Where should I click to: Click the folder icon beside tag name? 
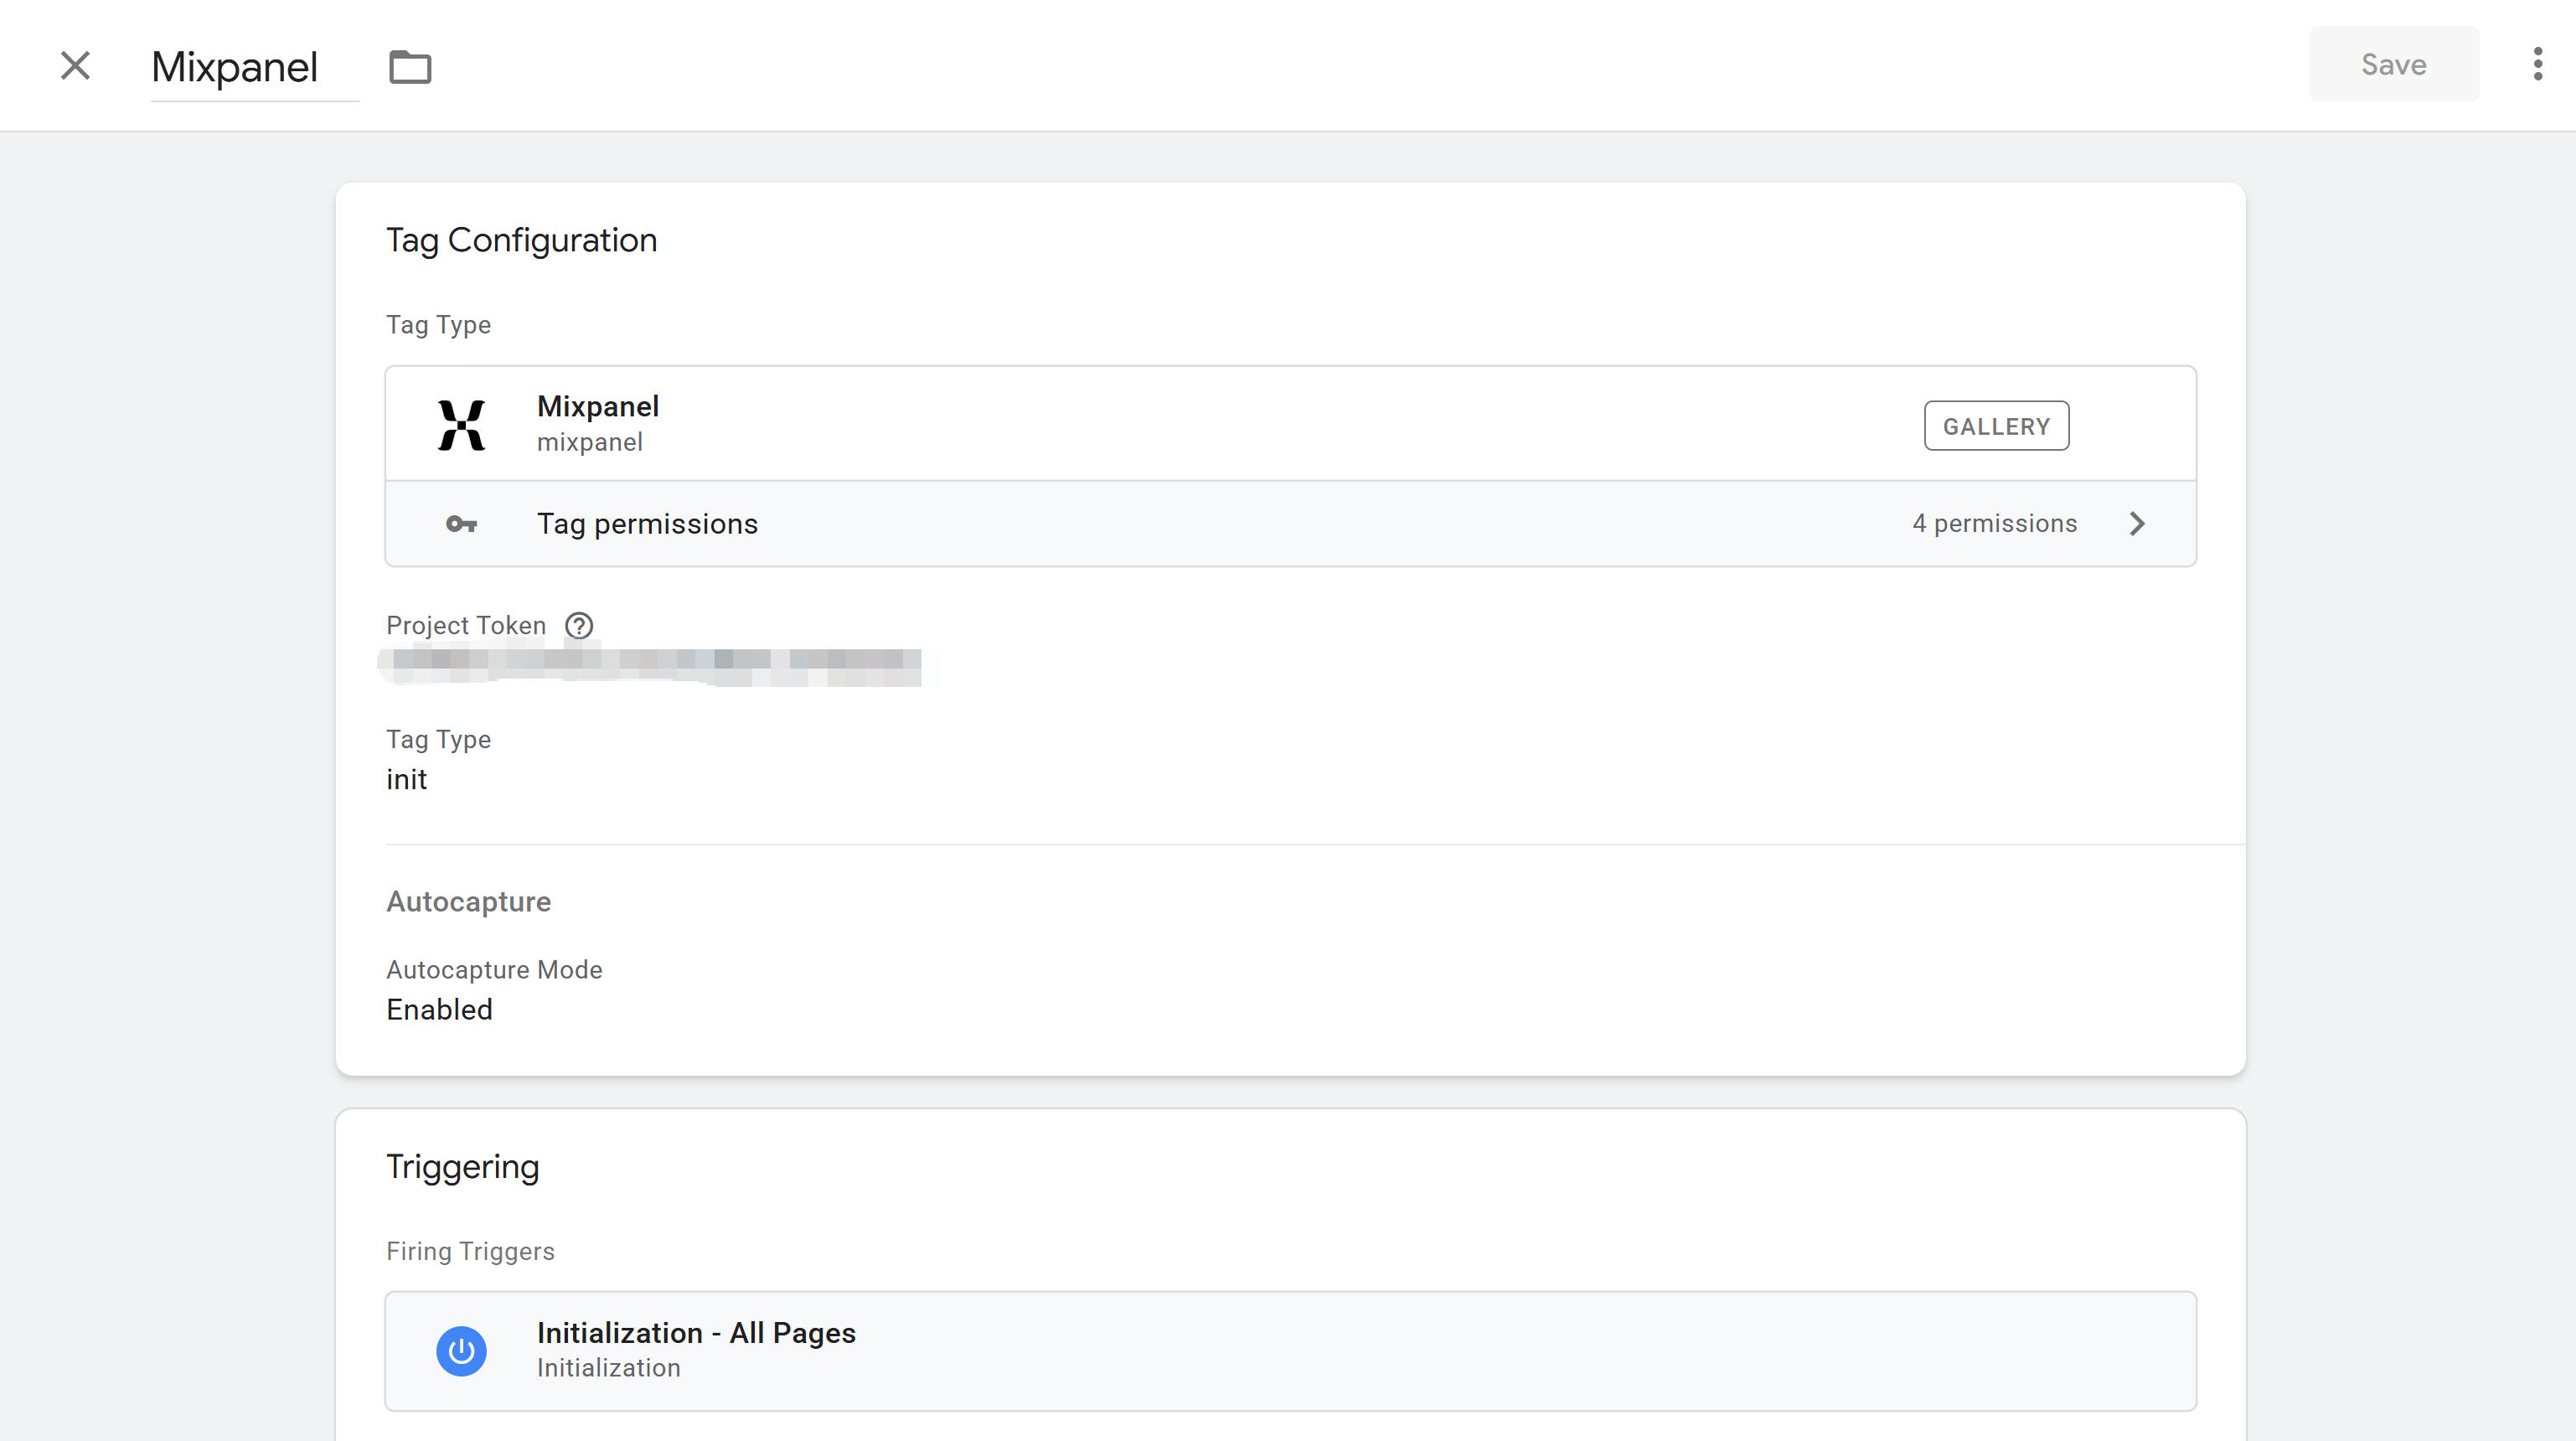(410, 67)
